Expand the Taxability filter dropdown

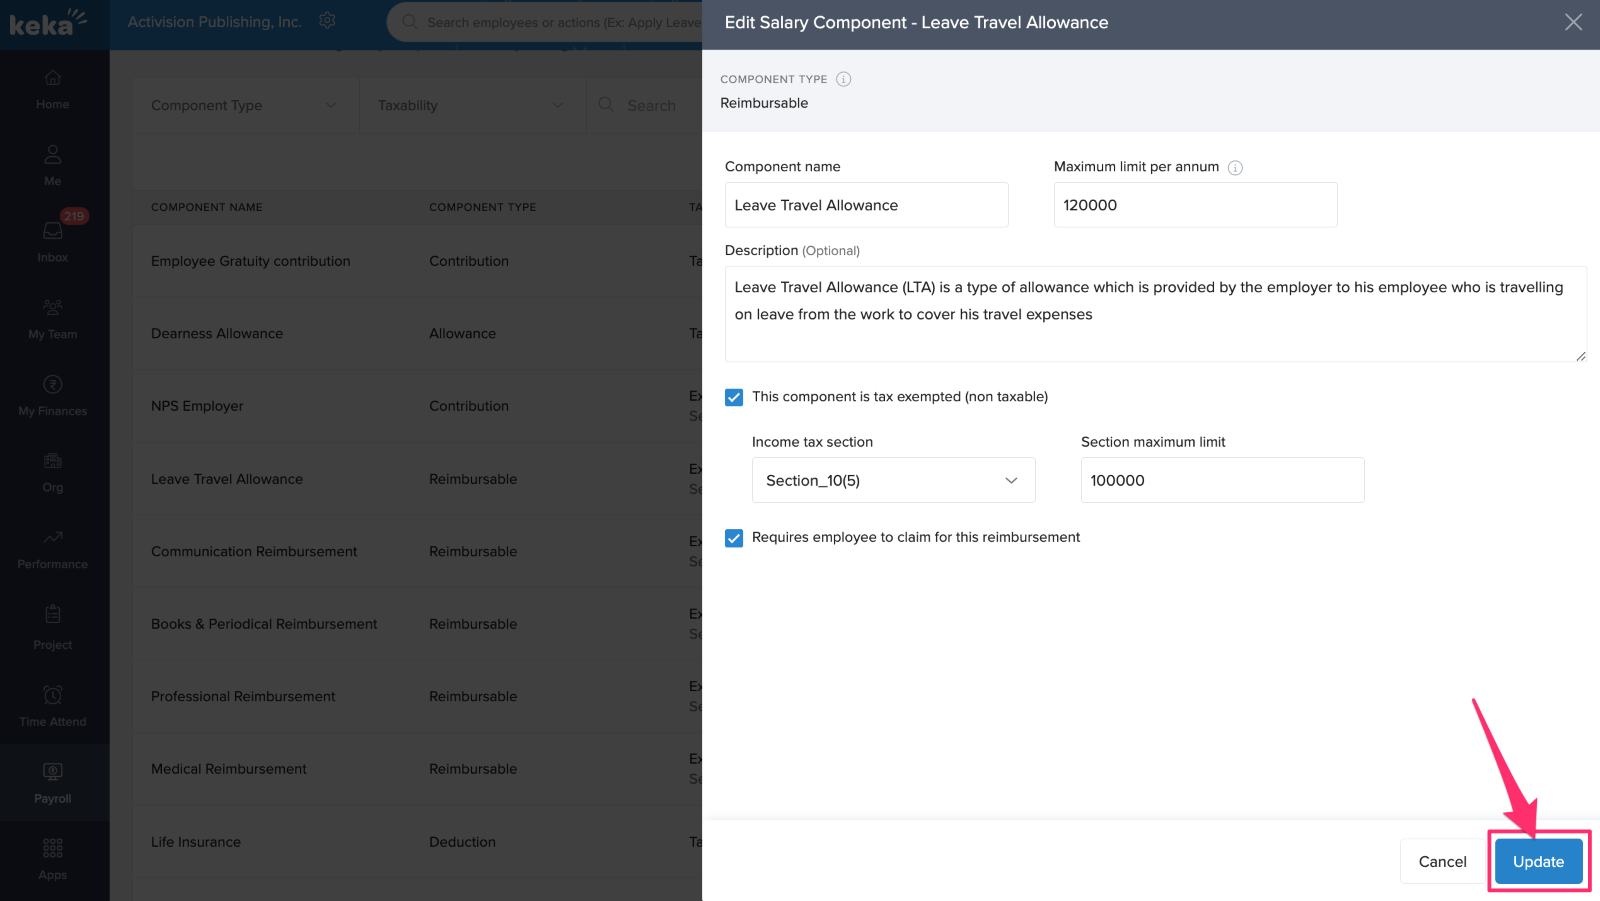471,106
